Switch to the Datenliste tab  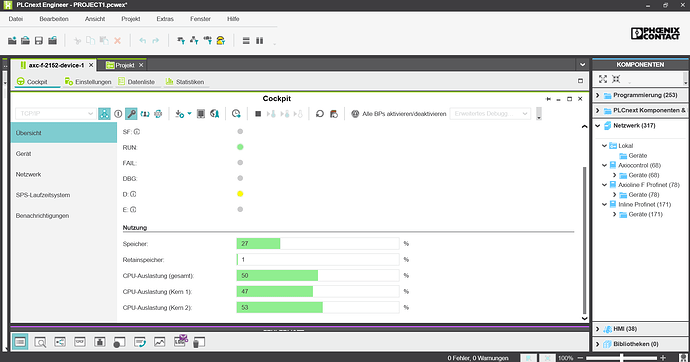tap(136, 82)
